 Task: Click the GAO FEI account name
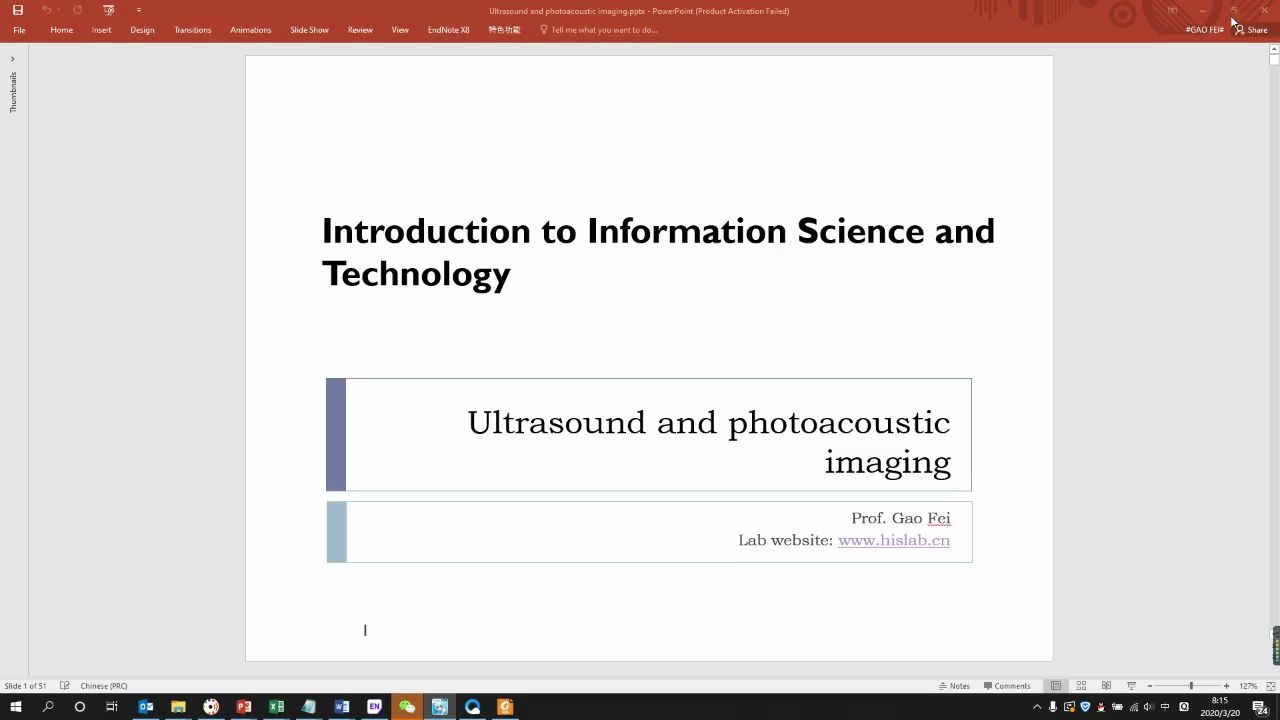tap(1204, 30)
